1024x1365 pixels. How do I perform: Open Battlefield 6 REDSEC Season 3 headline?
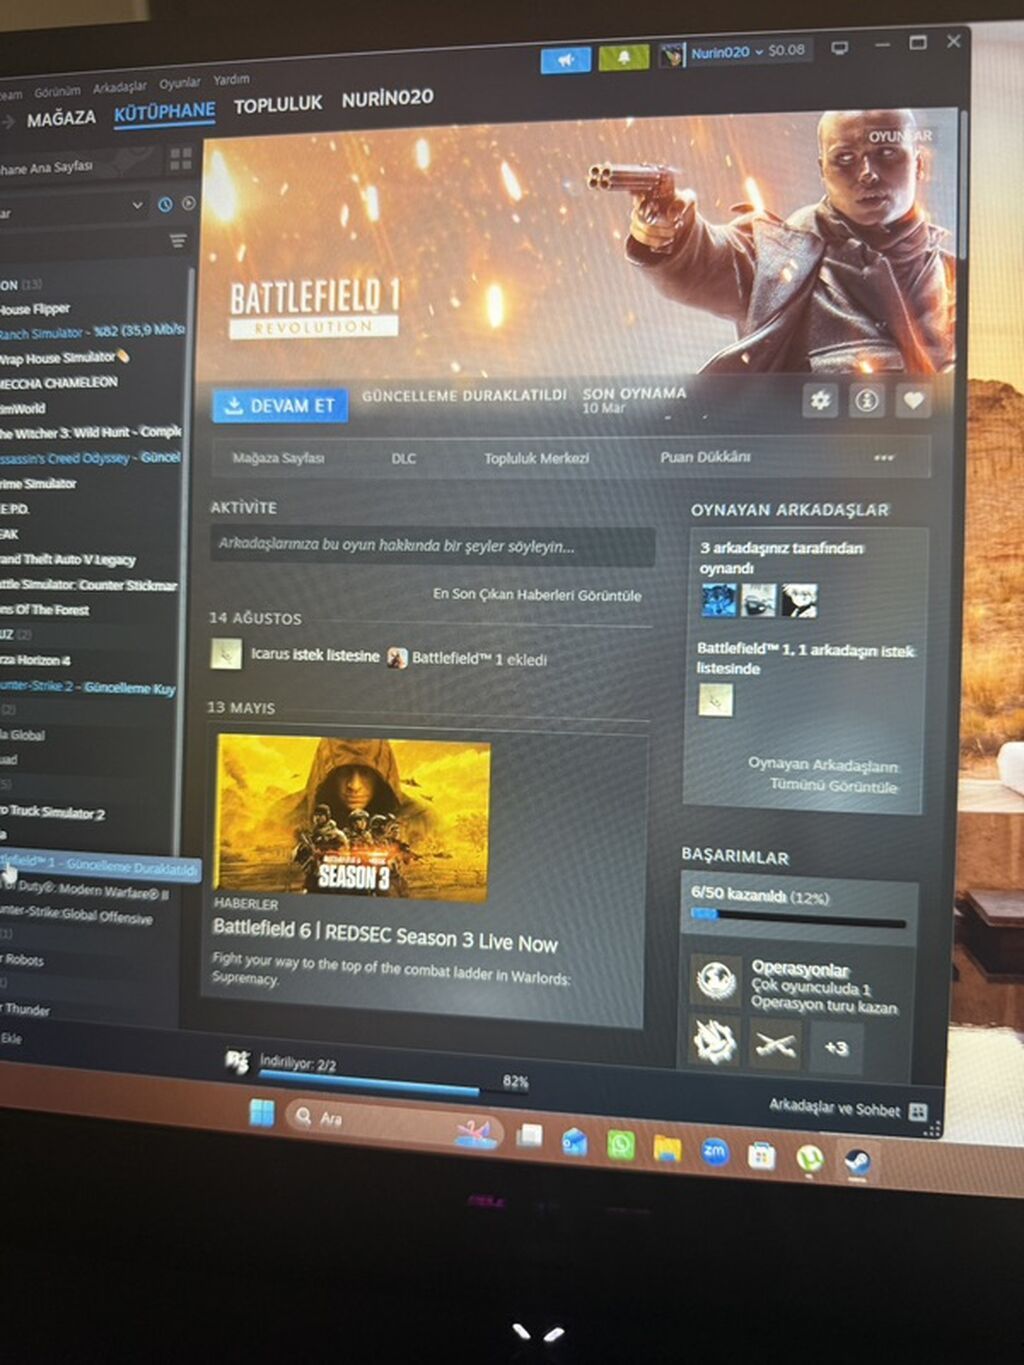[385, 935]
